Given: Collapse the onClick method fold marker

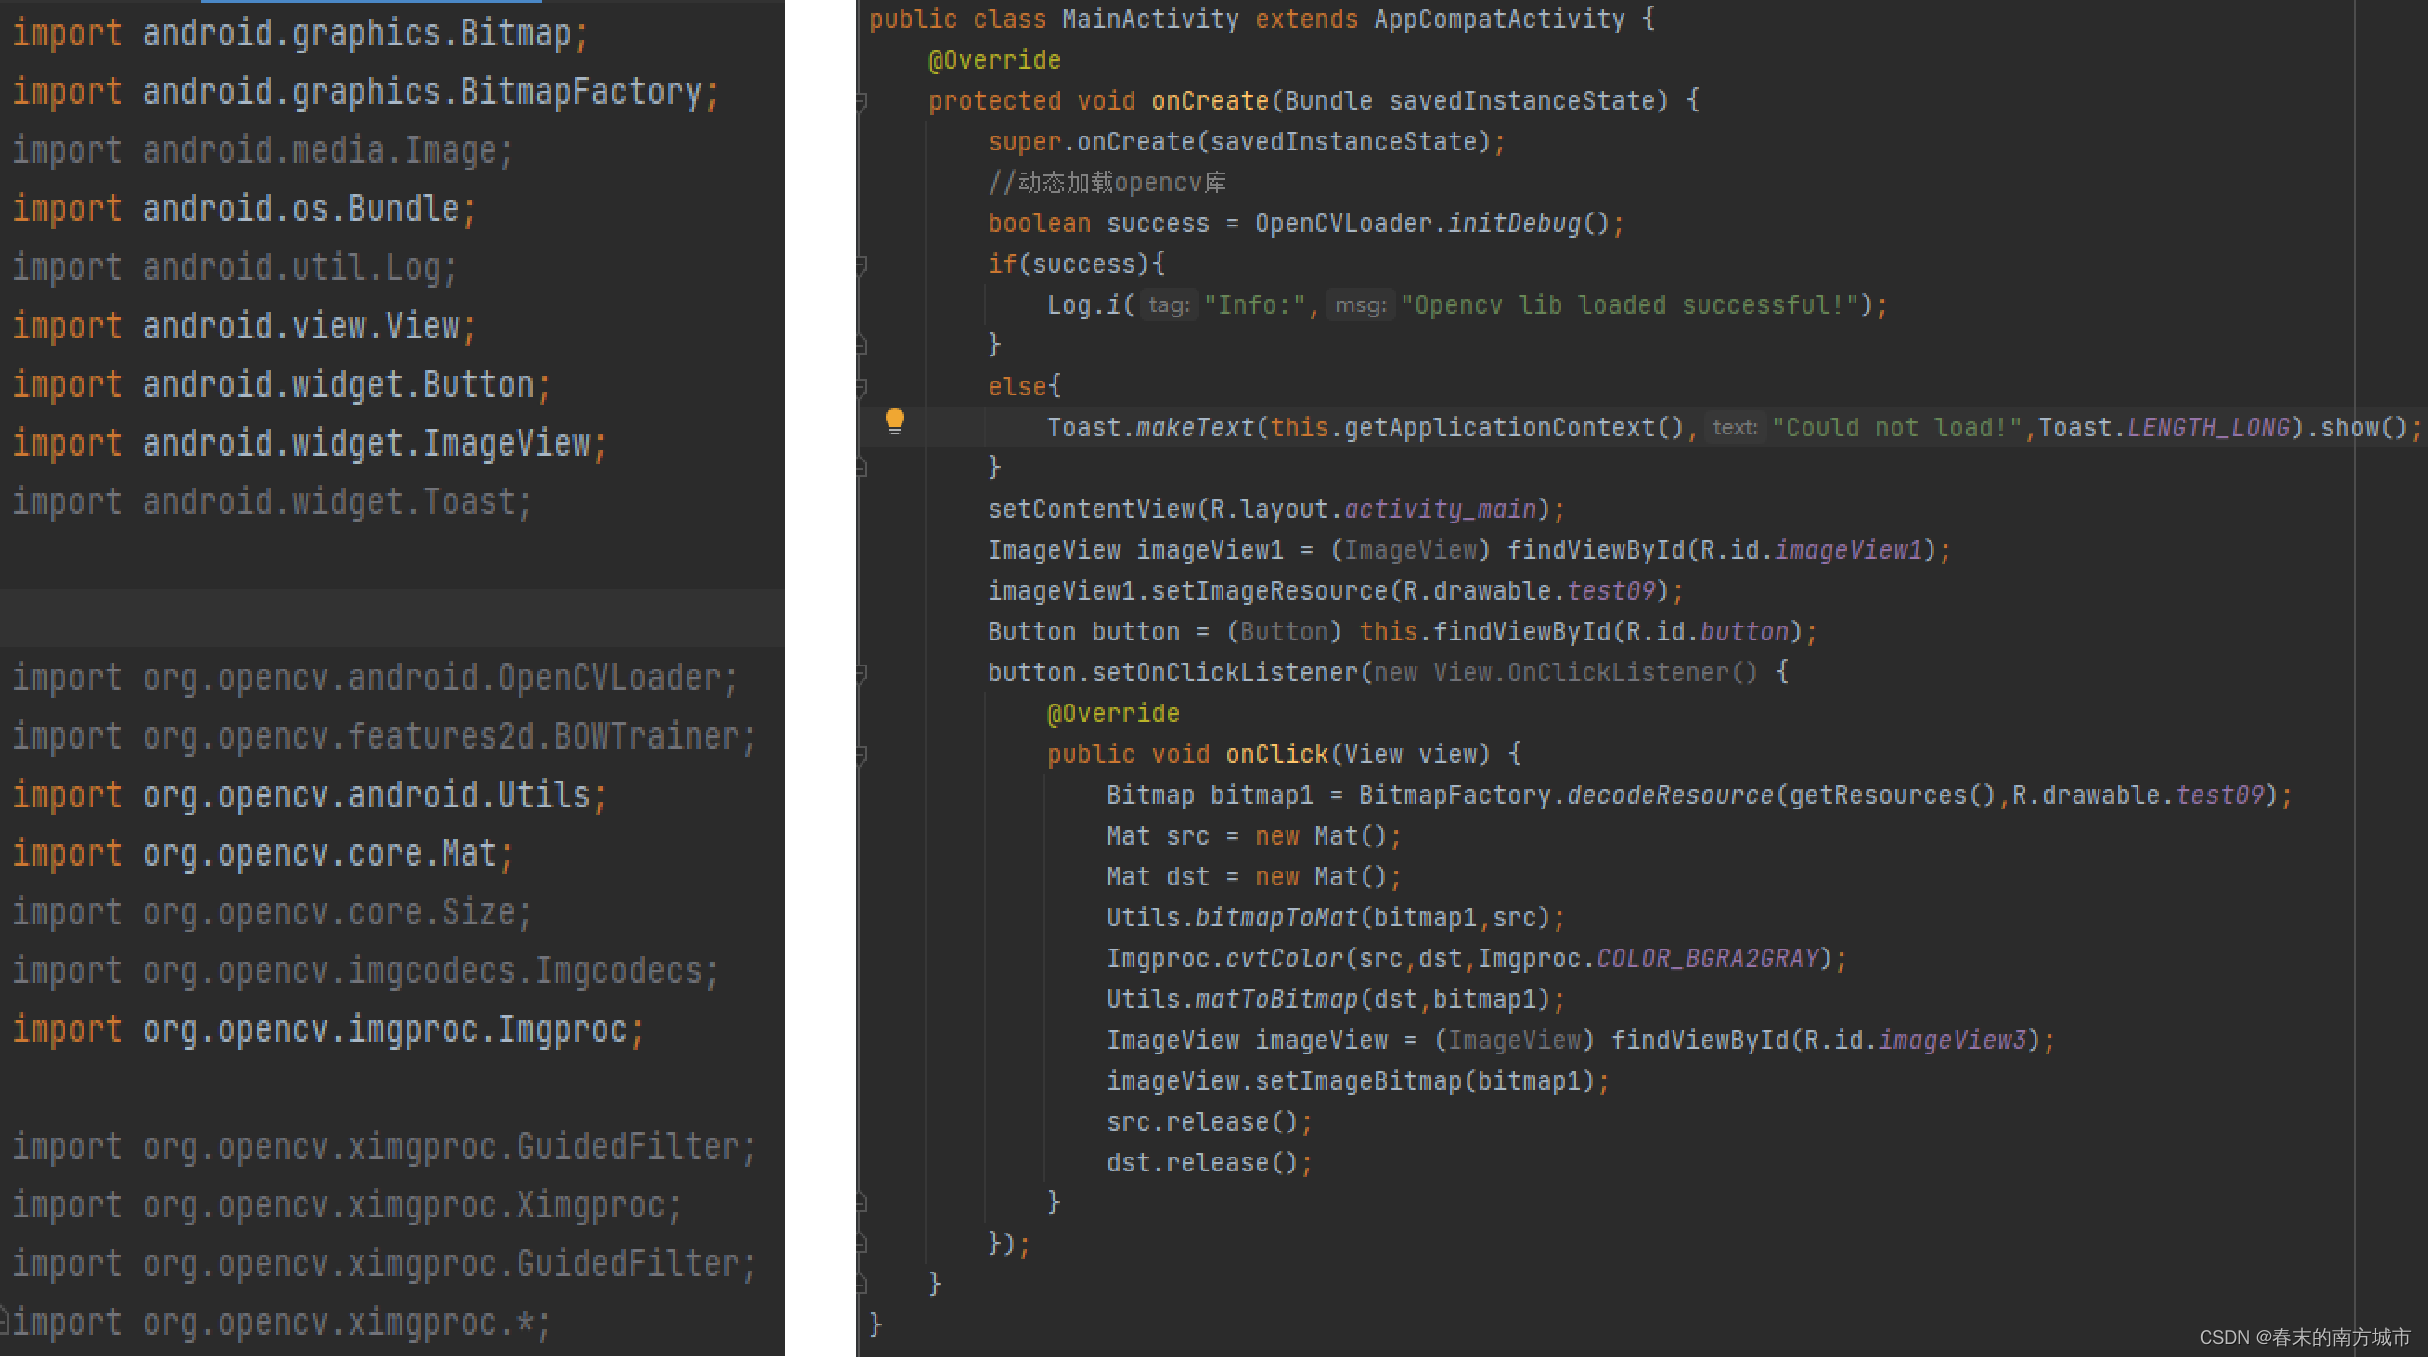Looking at the screenshot, I should 861,755.
